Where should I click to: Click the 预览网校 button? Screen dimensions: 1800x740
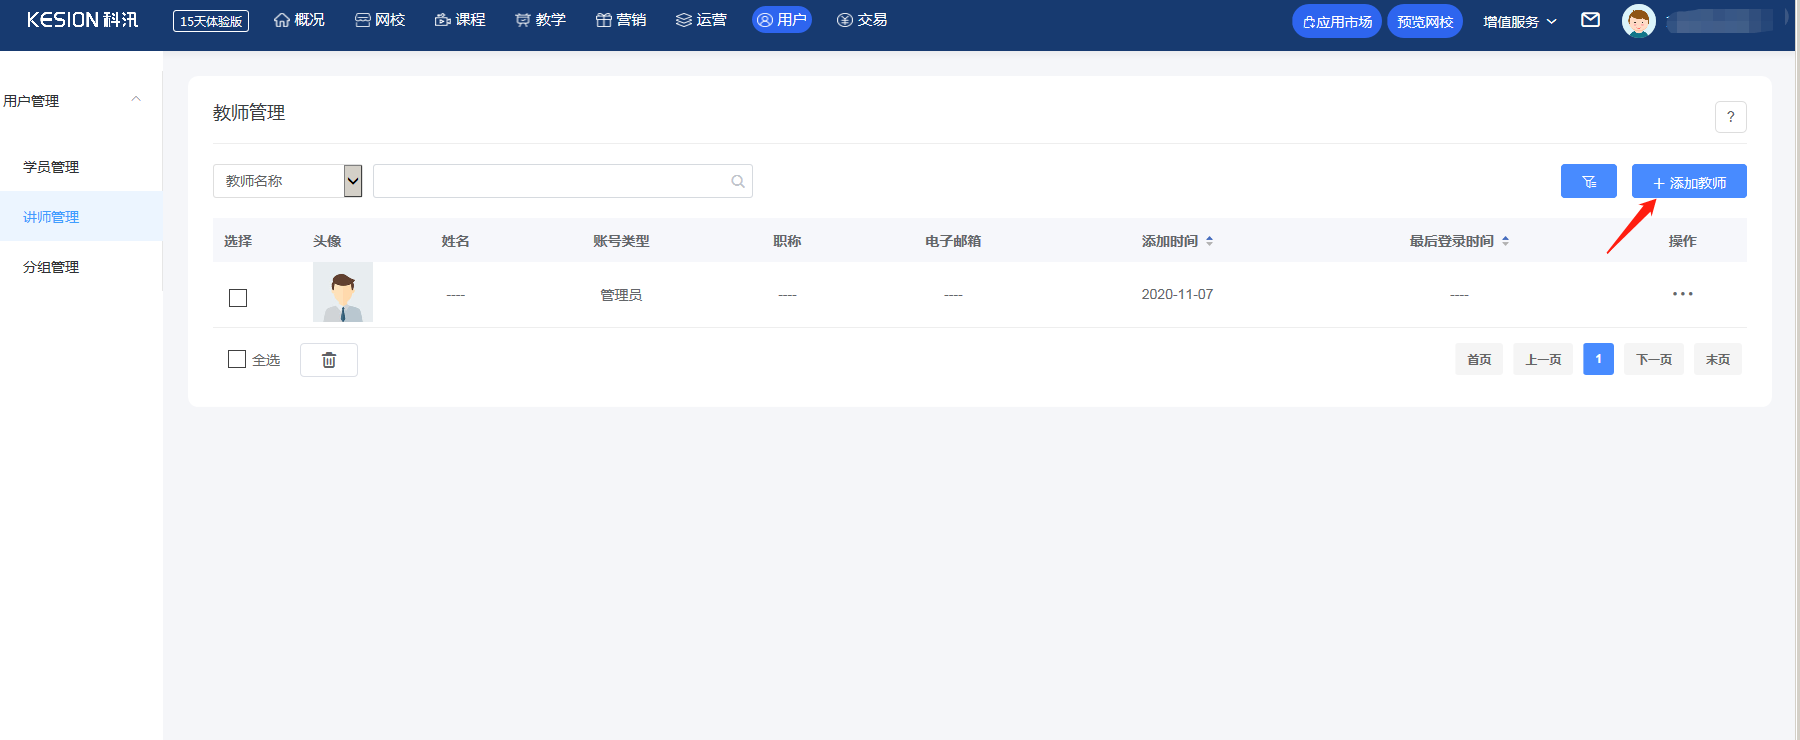(x=1425, y=21)
